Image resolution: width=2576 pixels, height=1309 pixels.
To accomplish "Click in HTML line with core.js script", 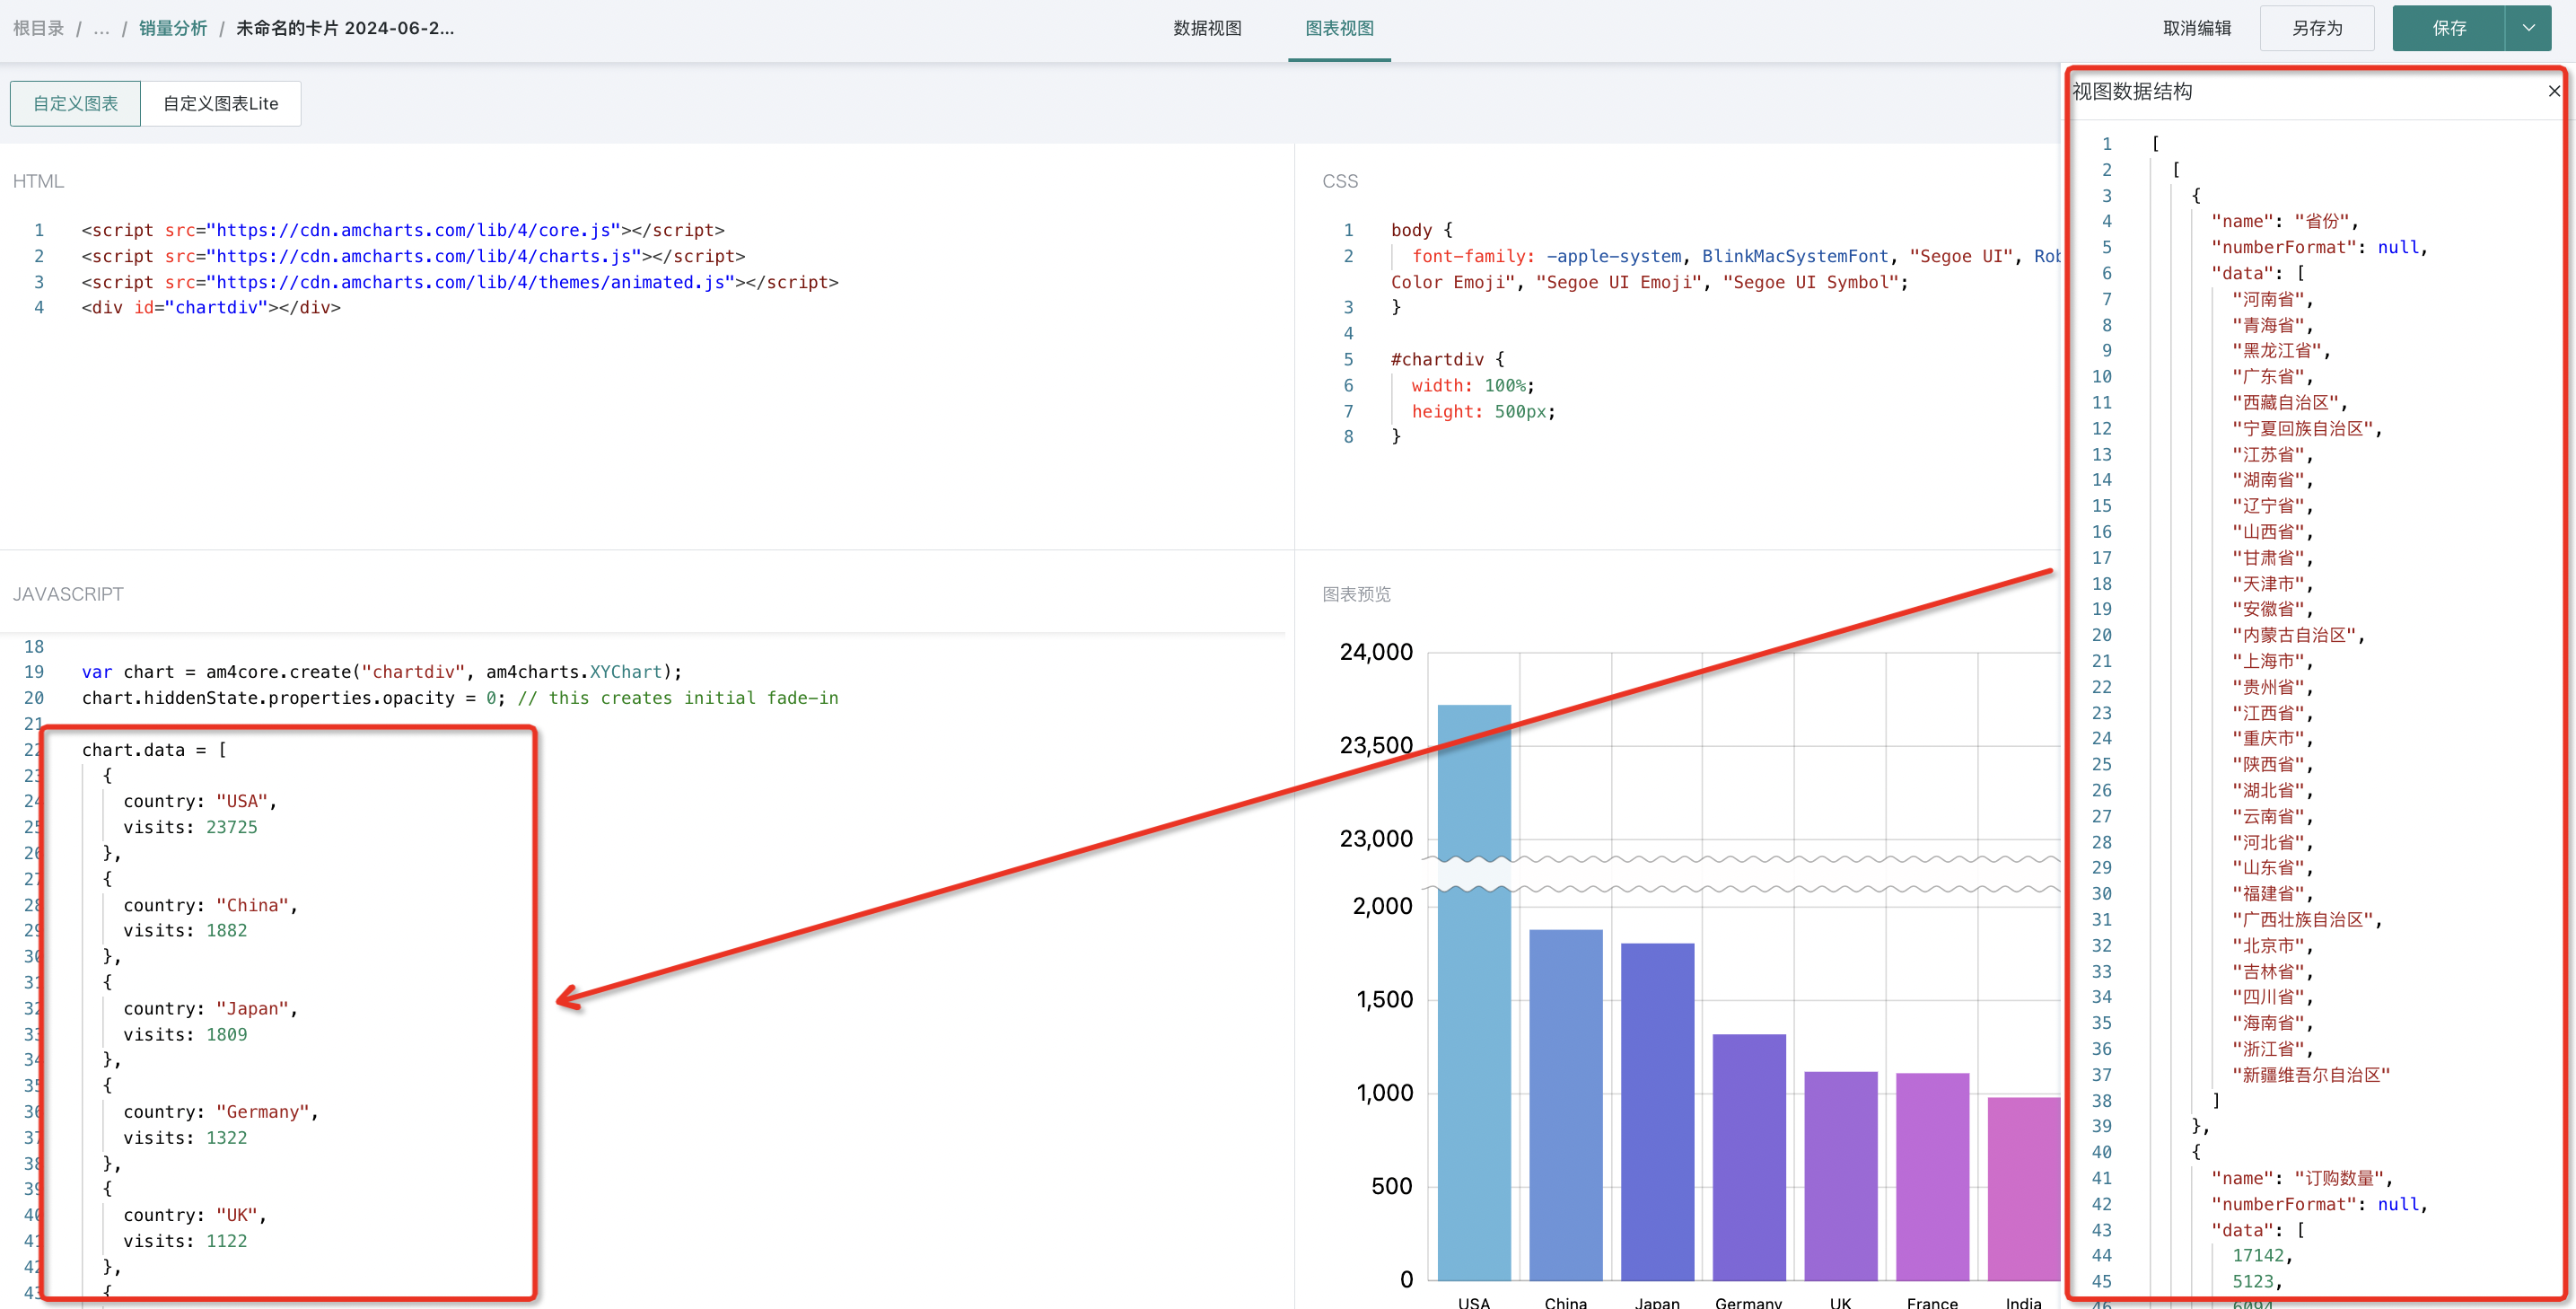I will (403, 230).
